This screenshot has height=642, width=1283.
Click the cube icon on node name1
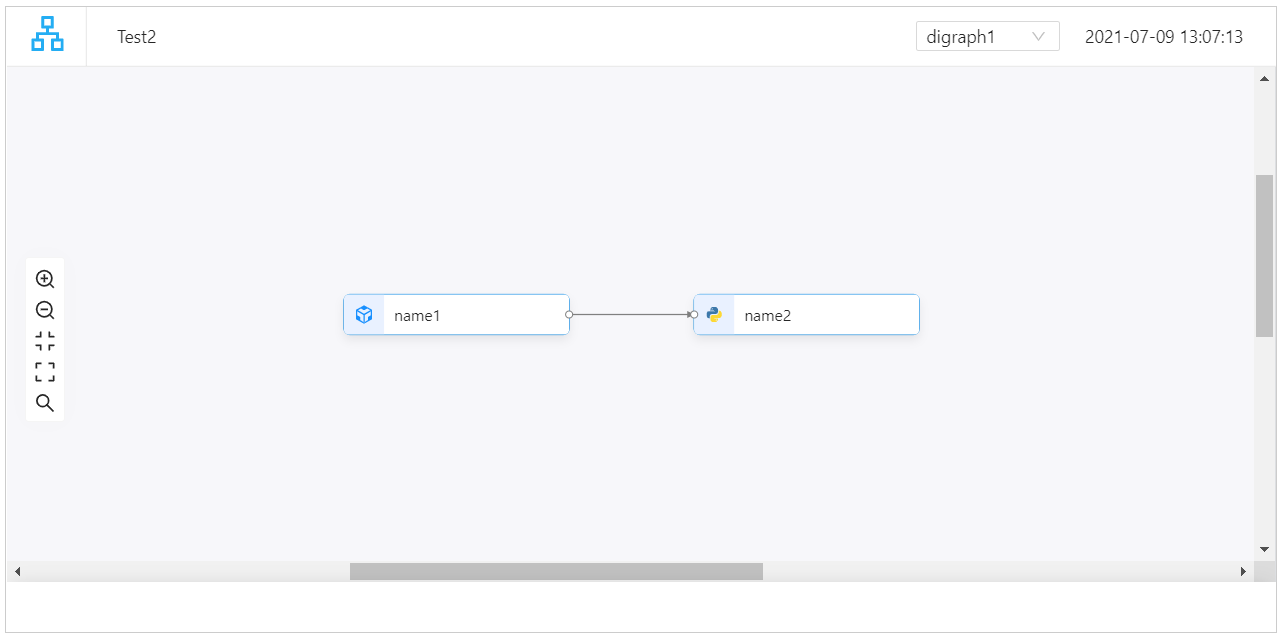coord(364,314)
